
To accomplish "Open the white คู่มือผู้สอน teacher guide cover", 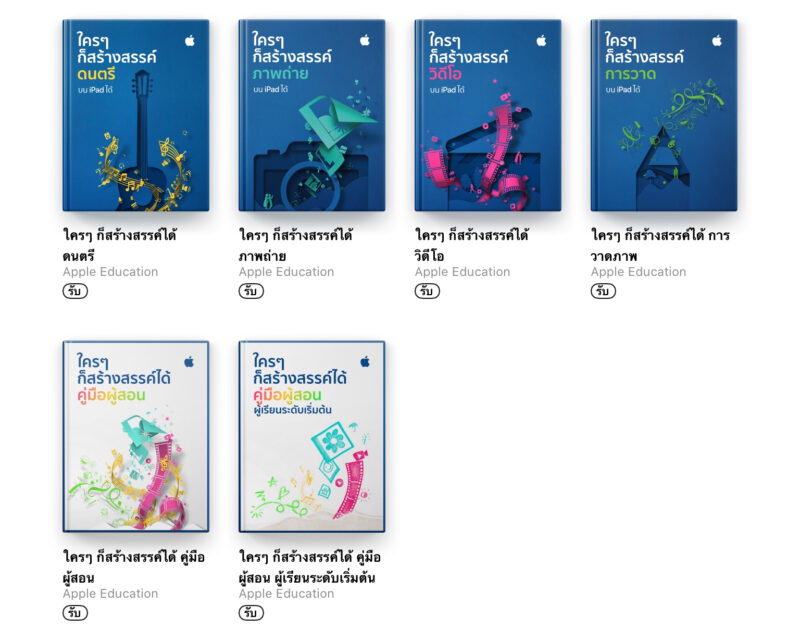I will [x=136, y=437].
